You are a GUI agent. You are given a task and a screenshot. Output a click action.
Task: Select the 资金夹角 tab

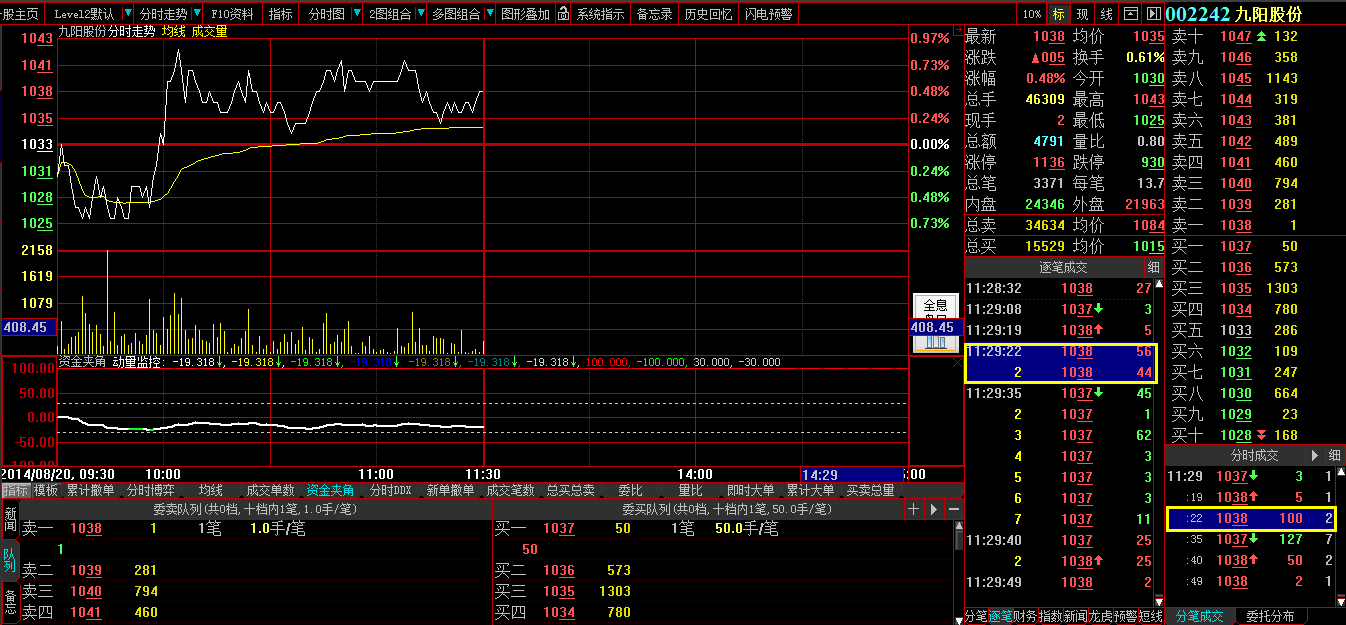tap(330, 490)
